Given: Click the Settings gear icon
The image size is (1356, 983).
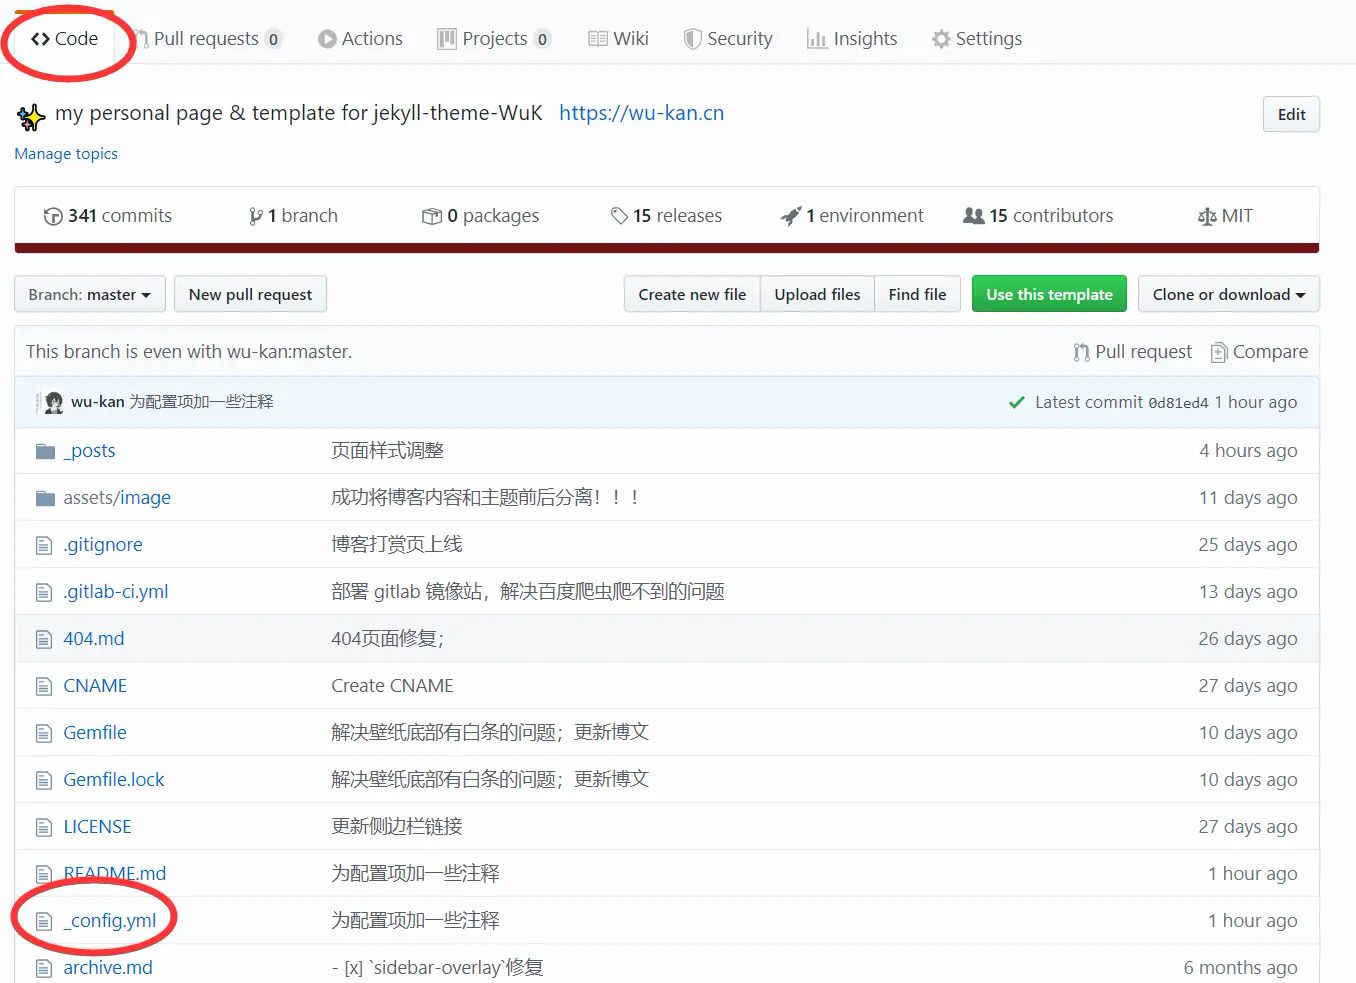Looking at the screenshot, I should point(941,39).
